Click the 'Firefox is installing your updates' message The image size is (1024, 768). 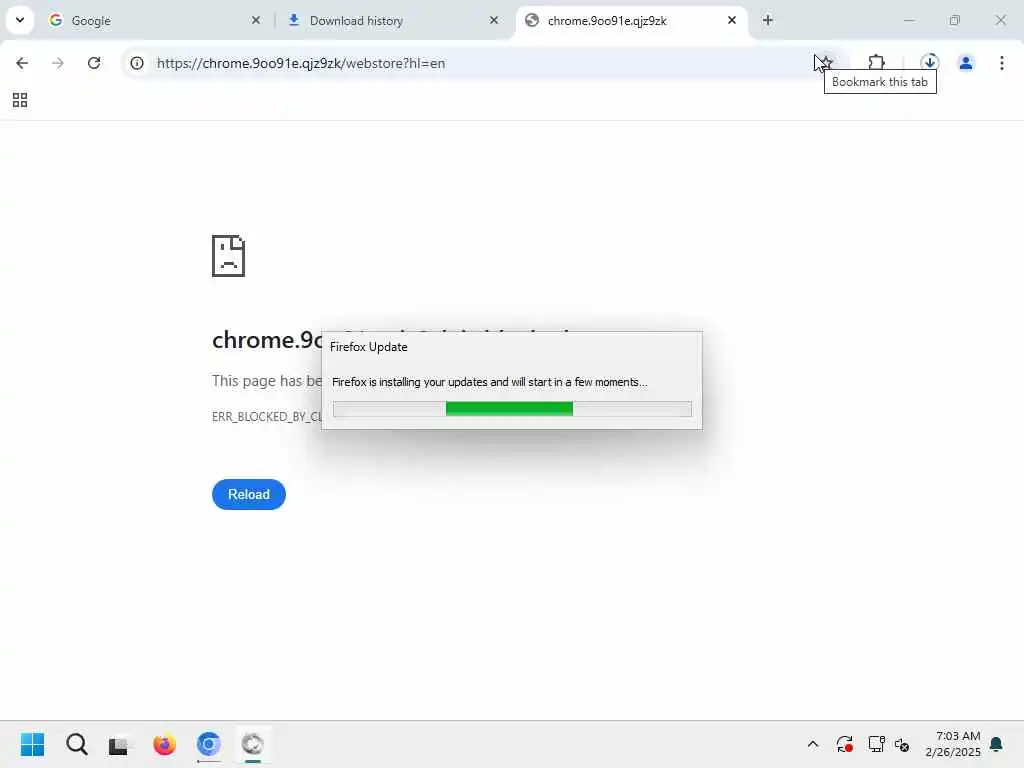(489, 382)
